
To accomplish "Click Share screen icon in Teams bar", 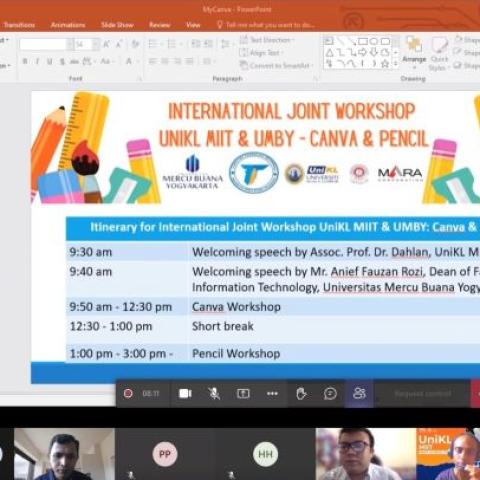I will pos(243,394).
